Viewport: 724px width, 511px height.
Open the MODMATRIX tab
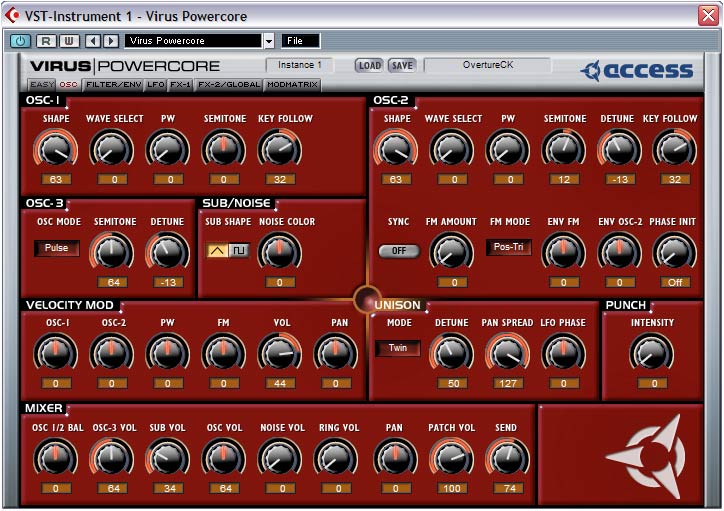(x=293, y=85)
